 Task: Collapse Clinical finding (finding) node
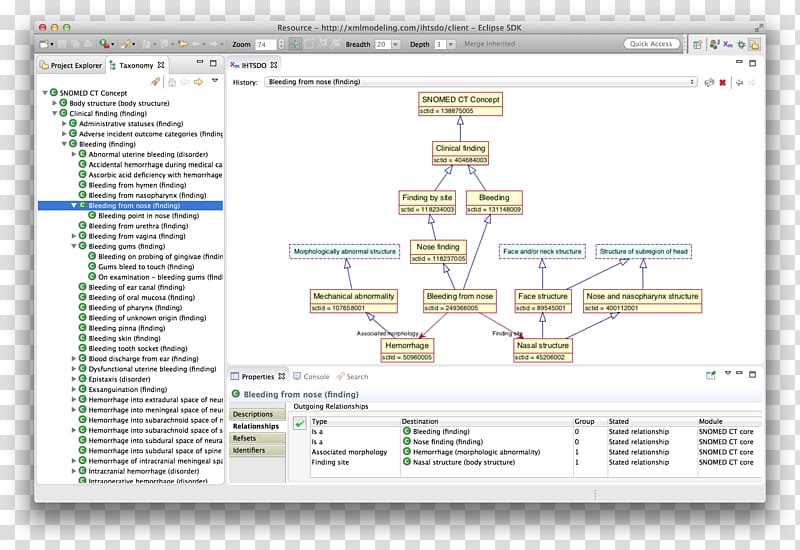point(55,113)
